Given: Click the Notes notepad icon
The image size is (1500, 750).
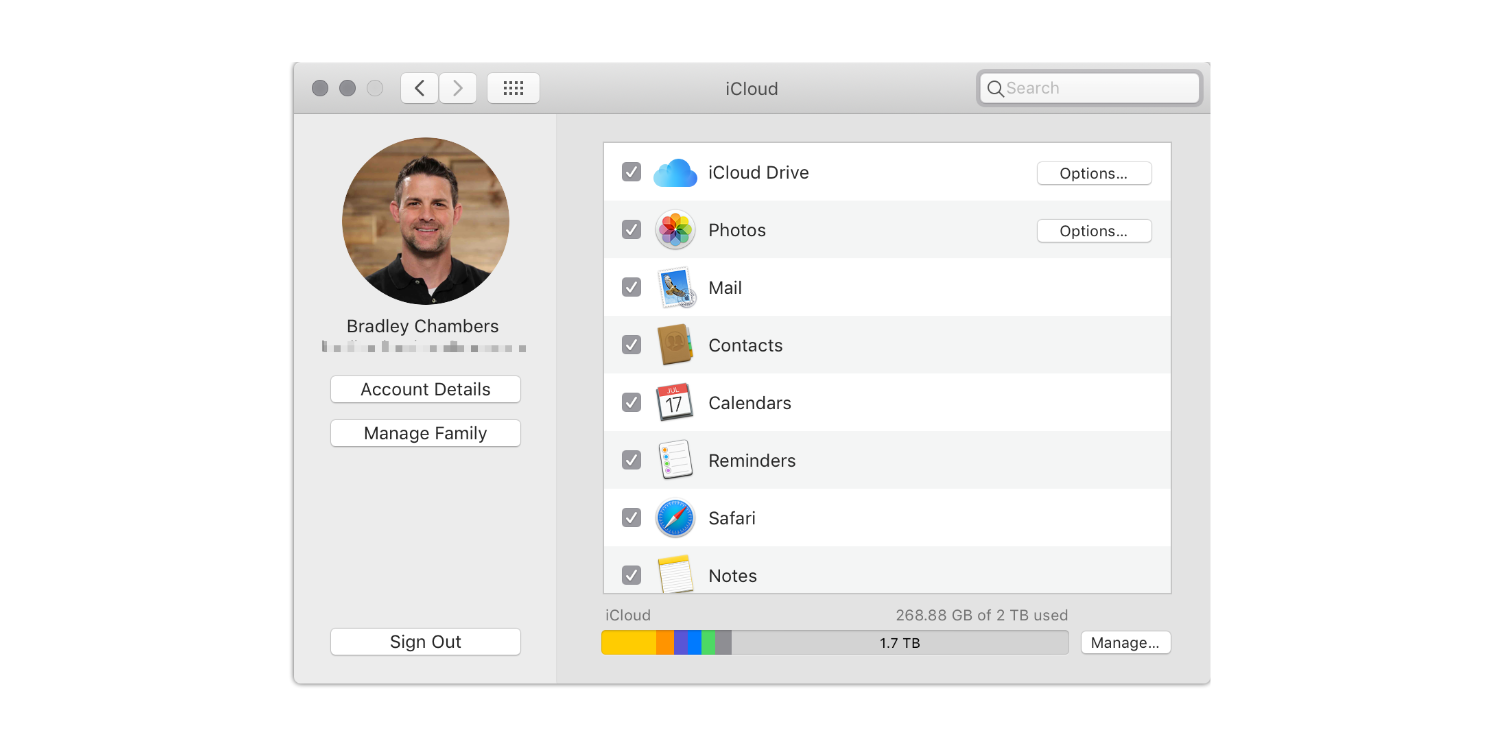Looking at the screenshot, I should click(x=675, y=575).
